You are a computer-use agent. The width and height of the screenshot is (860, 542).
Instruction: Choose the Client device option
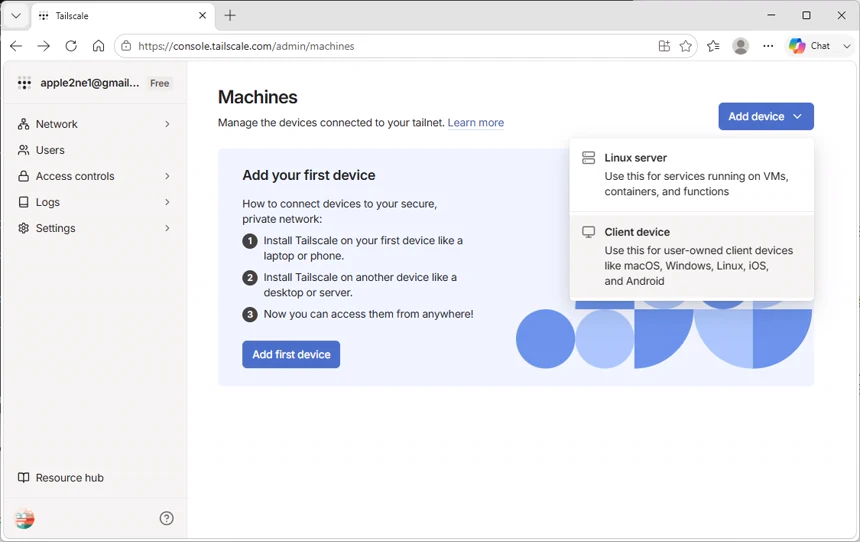692,256
